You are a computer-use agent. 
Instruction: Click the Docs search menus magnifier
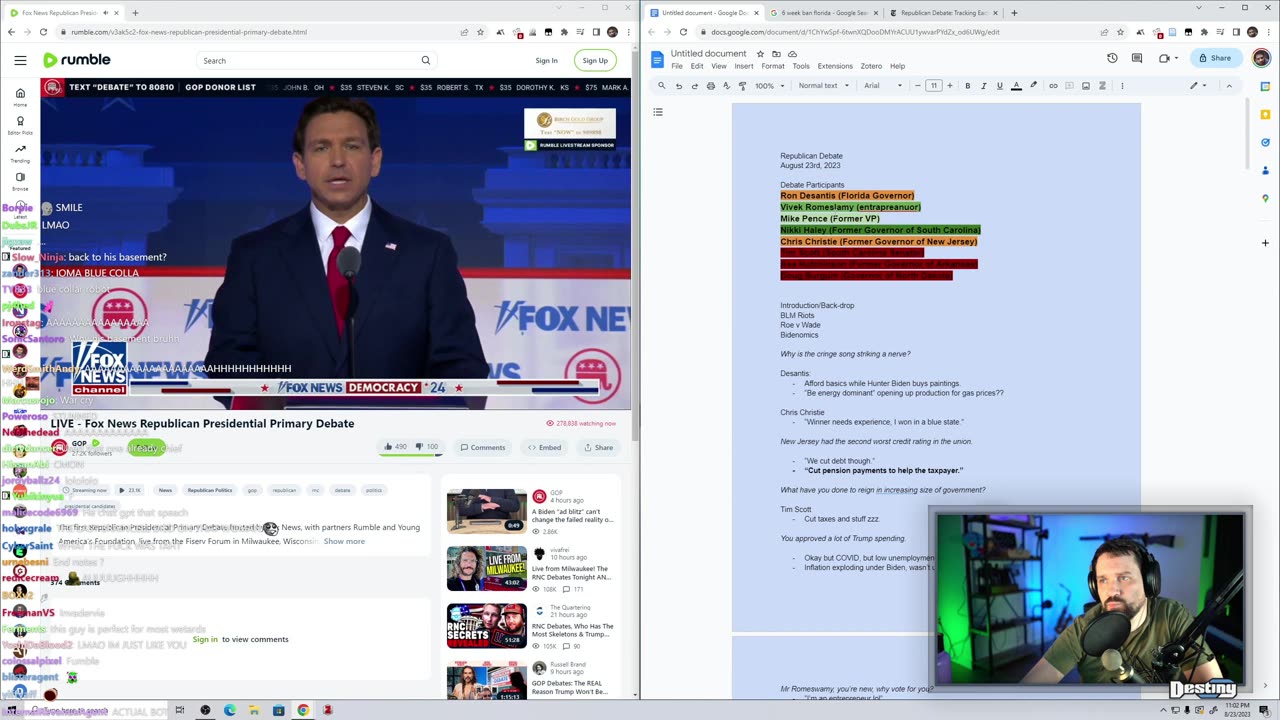661,86
